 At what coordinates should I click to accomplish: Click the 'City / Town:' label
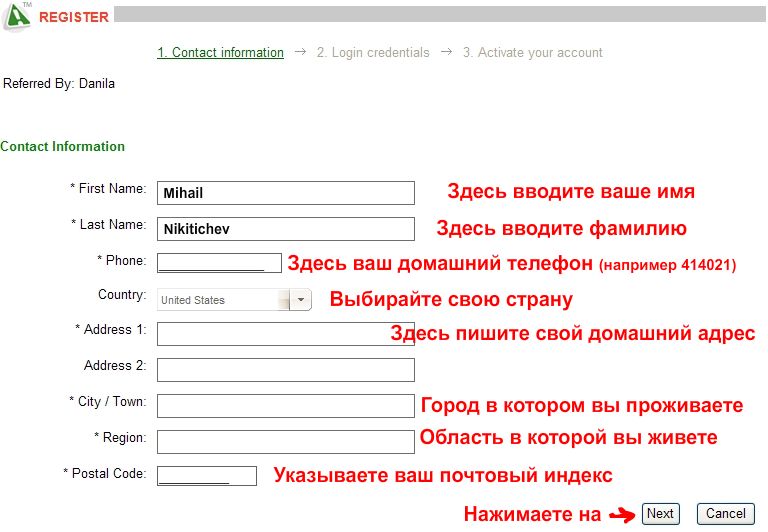108,401
